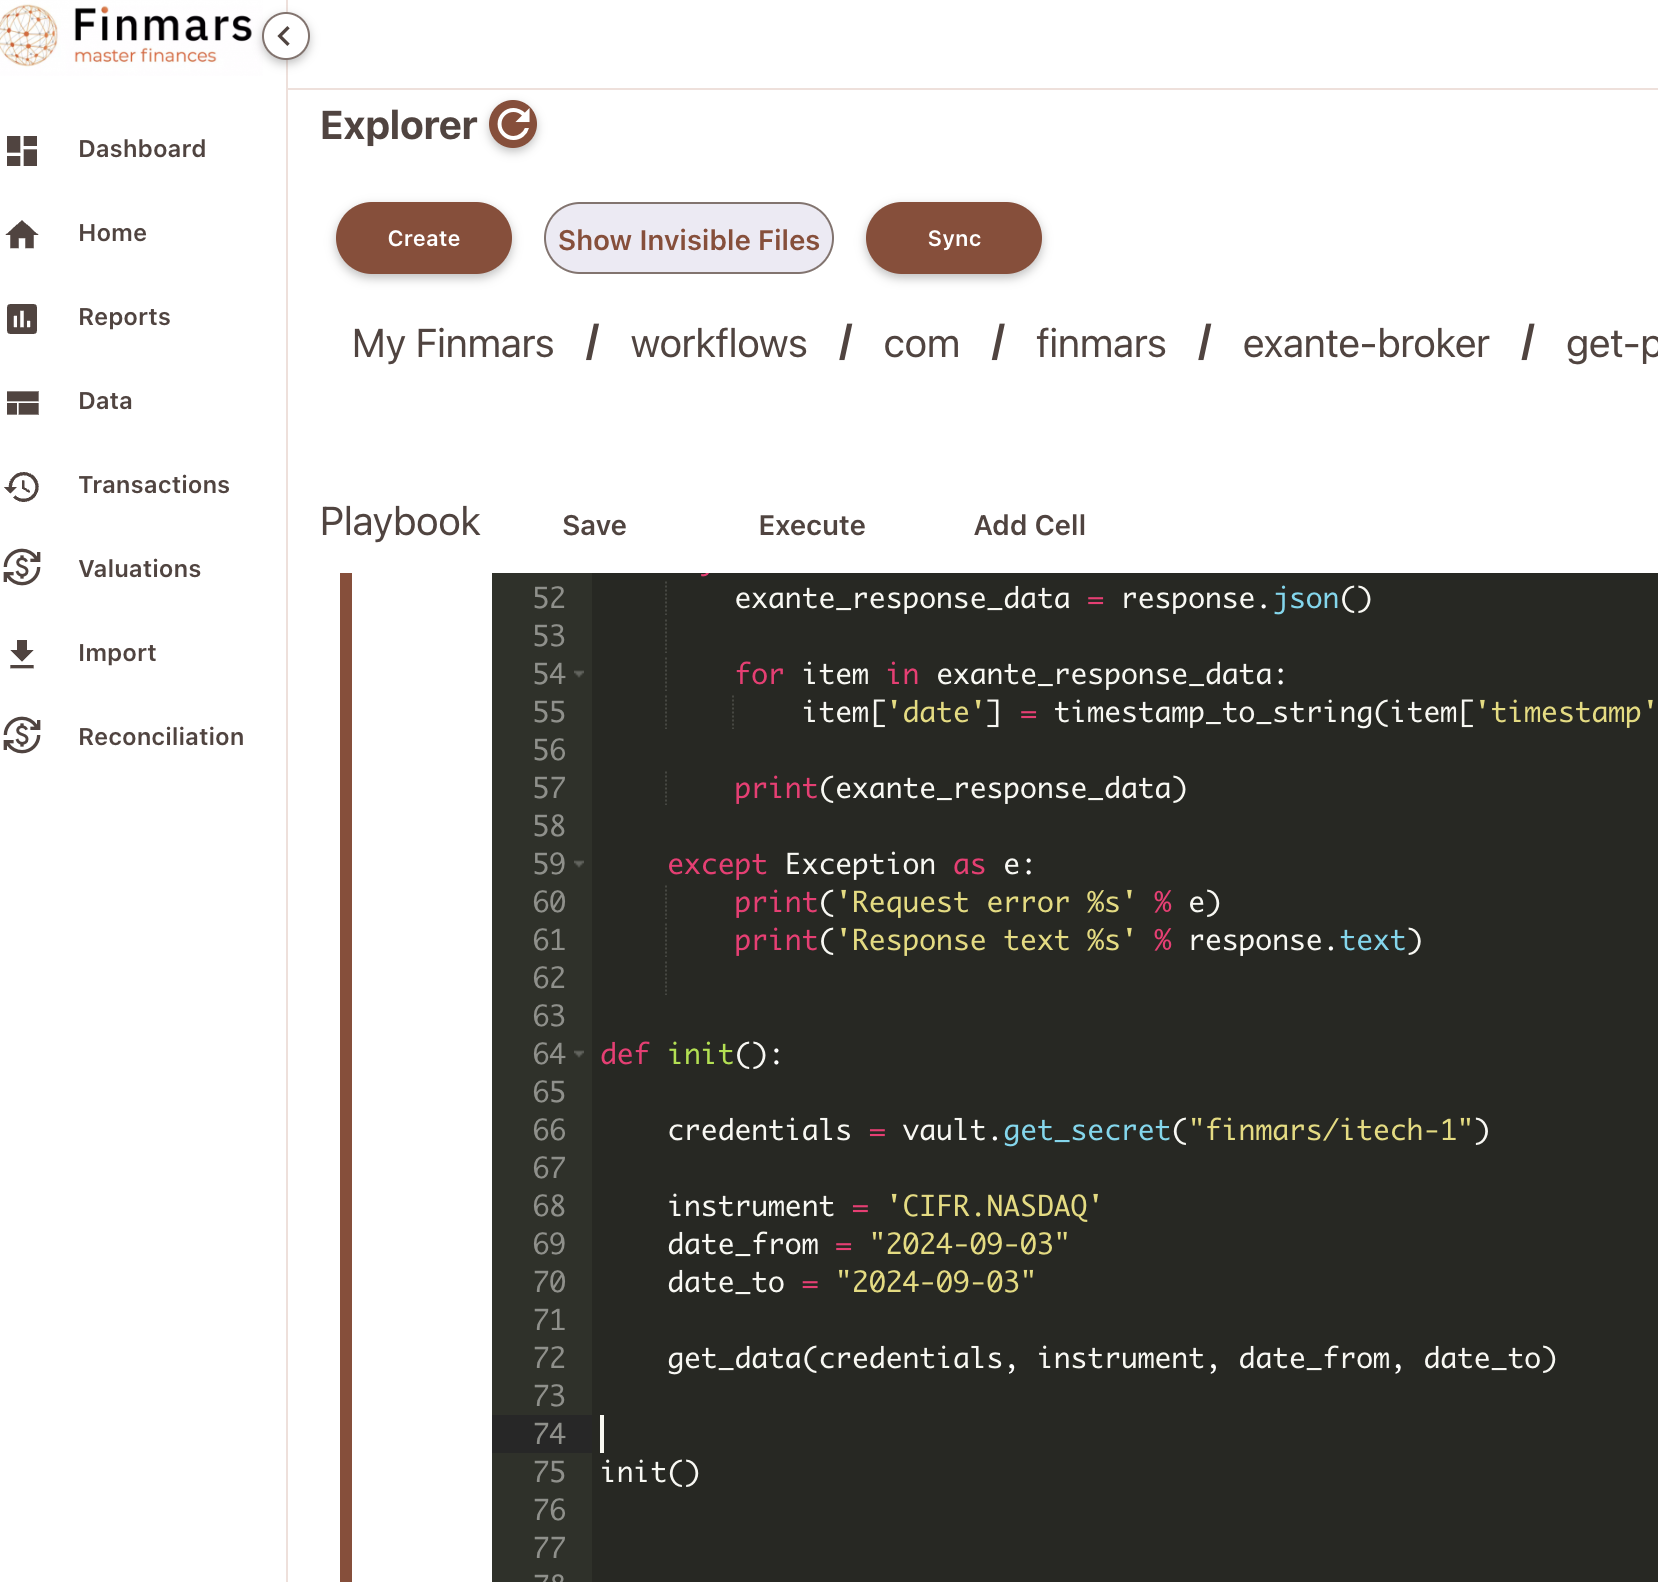Open Dashboard from the sidebar
The width and height of the screenshot is (1658, 1582).
pyautogui.click(x=142, y=149)
